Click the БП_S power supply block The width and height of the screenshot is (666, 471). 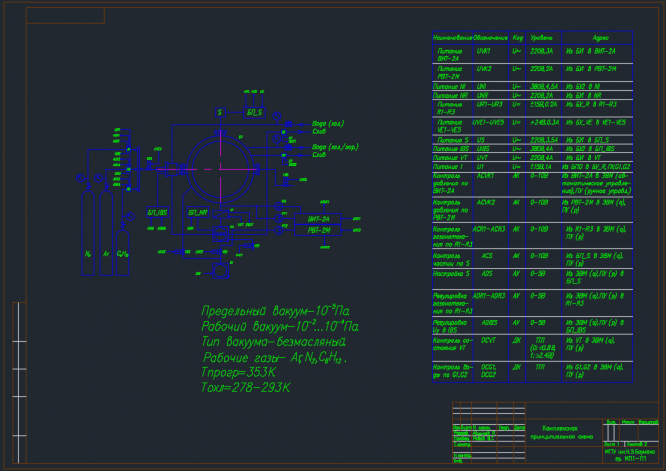click(254, 113)
